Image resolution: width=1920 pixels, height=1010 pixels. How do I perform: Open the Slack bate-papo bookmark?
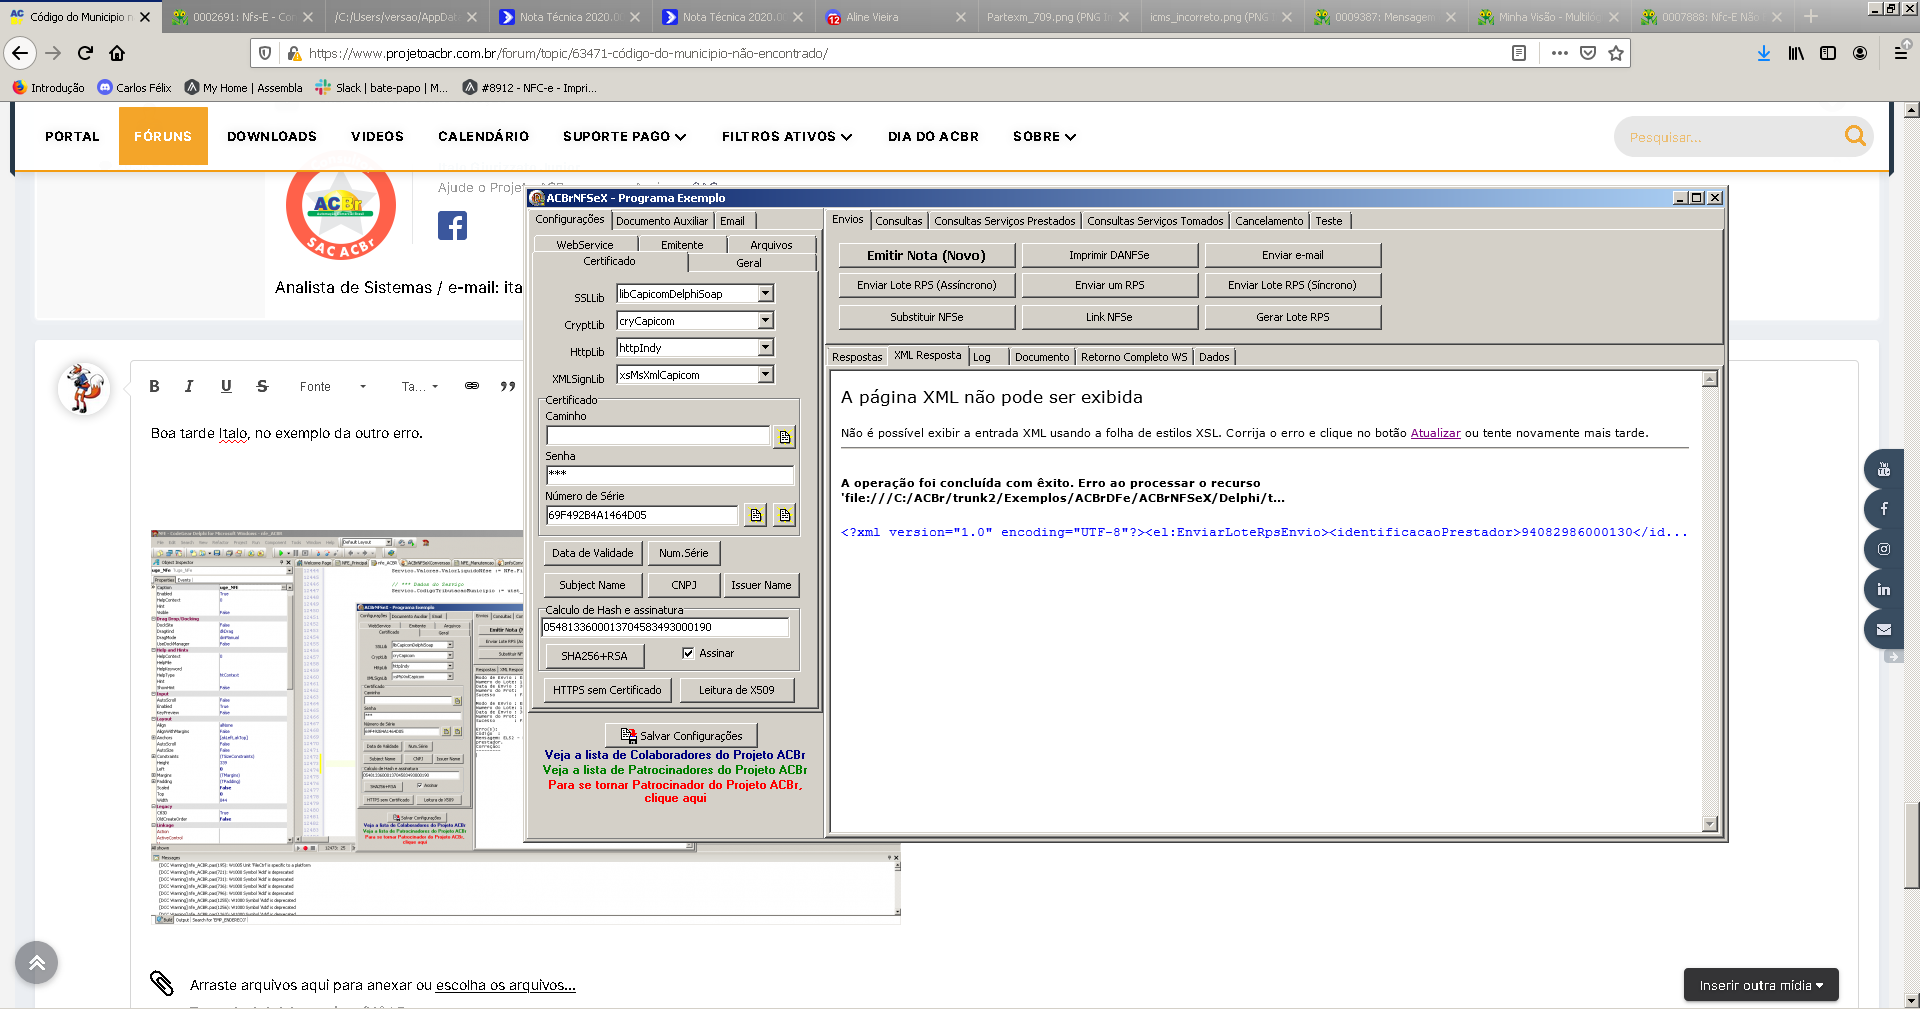[381, 88]
